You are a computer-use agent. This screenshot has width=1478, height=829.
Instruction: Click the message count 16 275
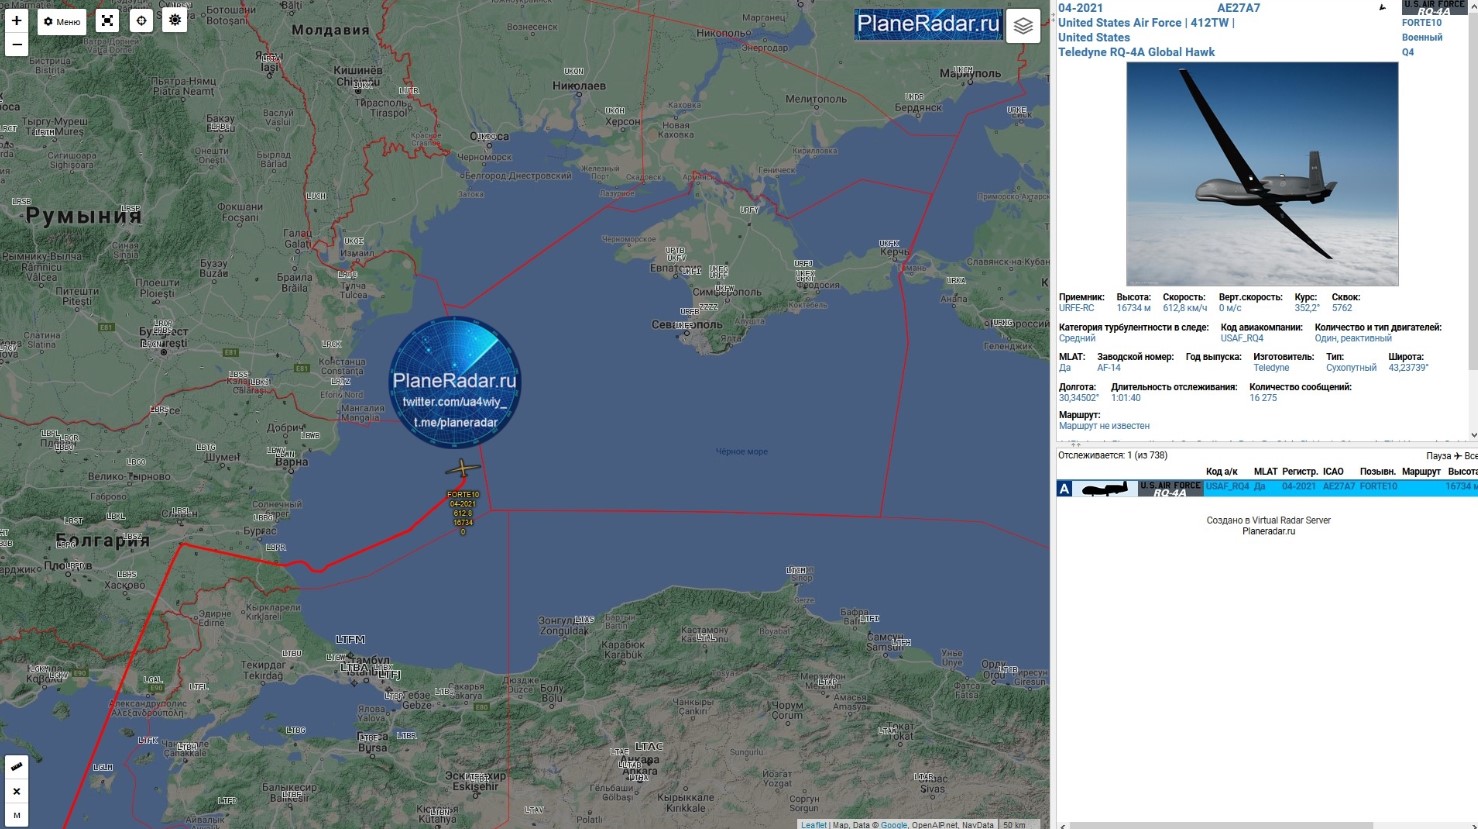tap(1263, 398)
